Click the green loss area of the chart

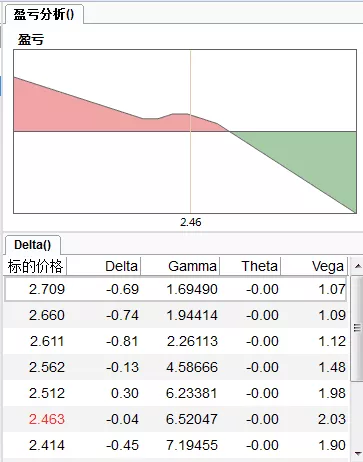pyautogui.click(x=320, y=157)
